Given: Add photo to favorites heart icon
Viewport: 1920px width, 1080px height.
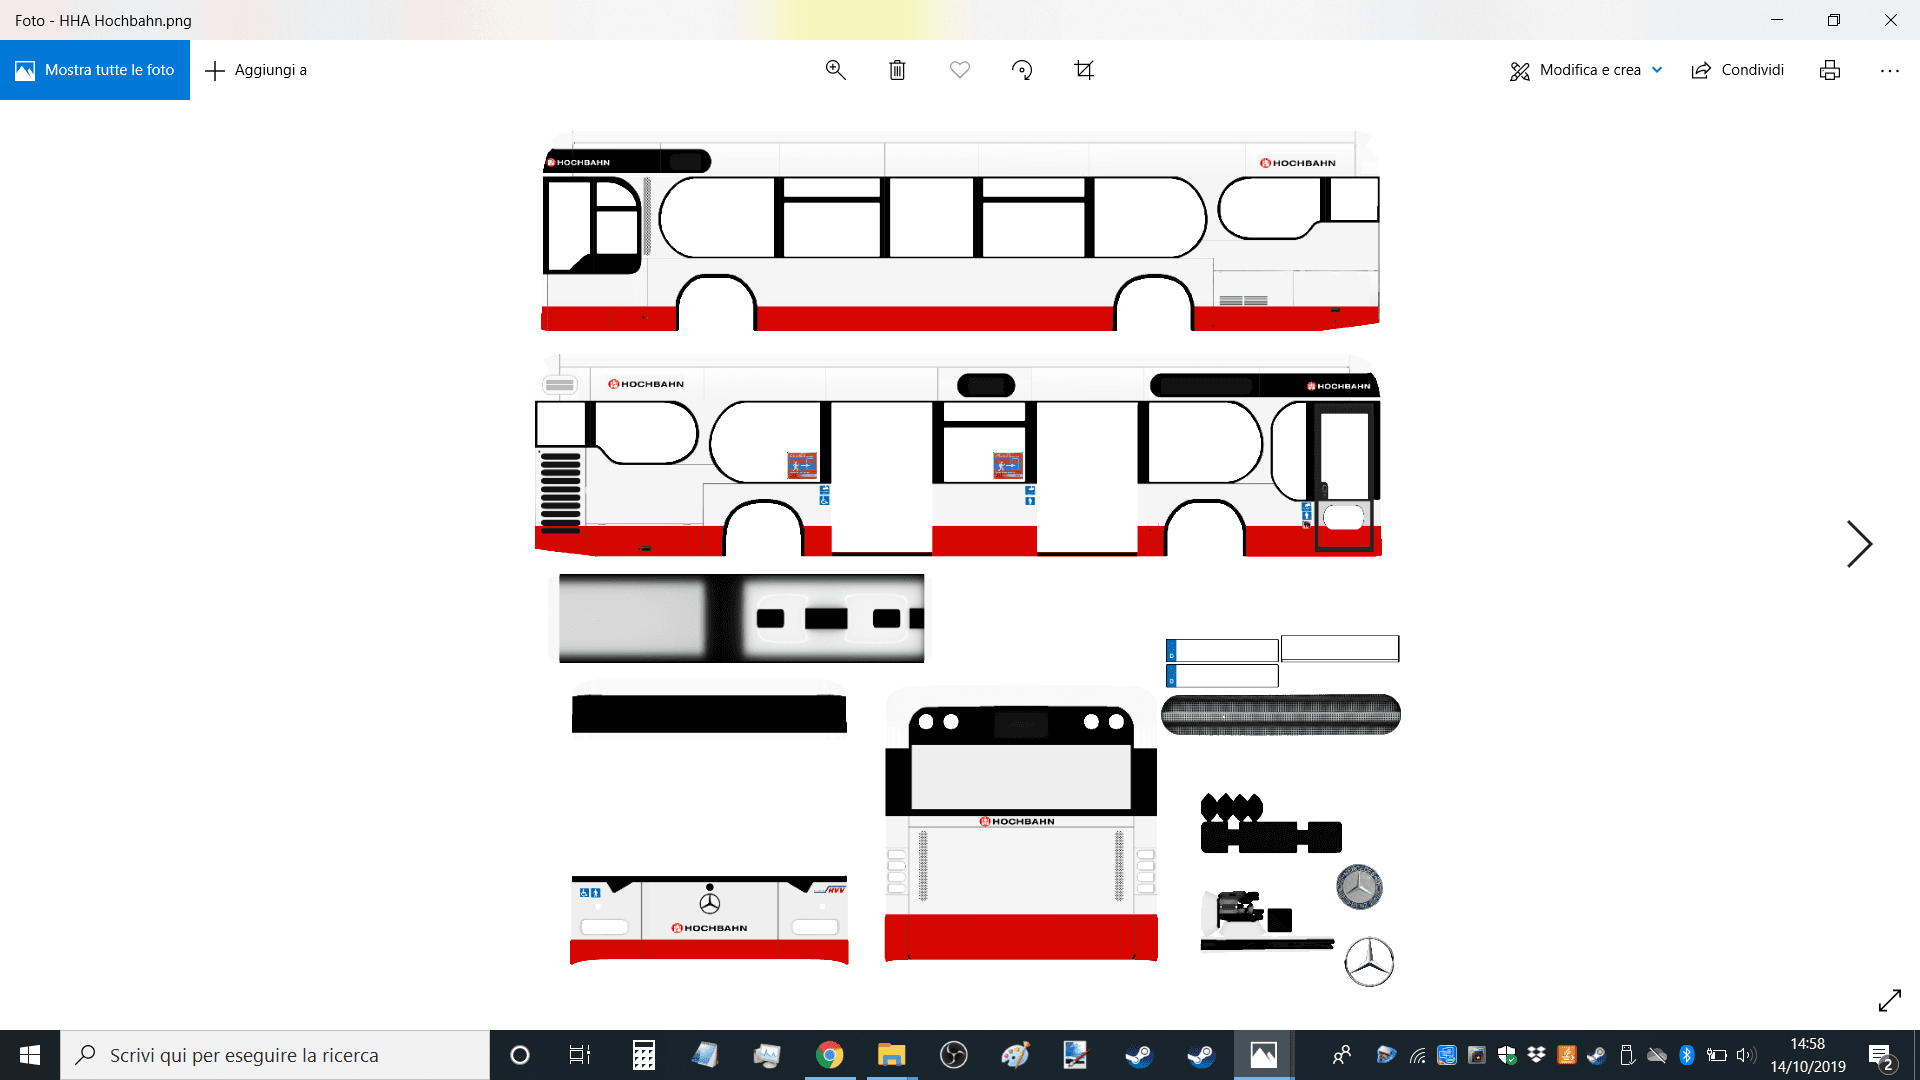Looking at the screenshot, I should (x=959, y=70).
